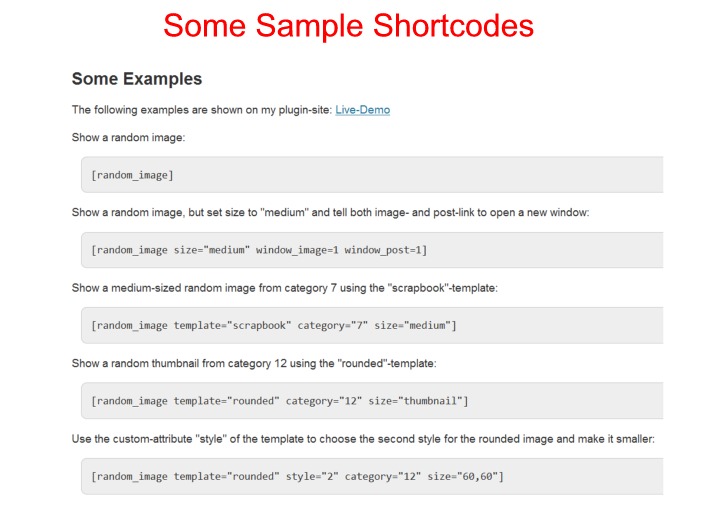
Task: Click the [random_image] shortcode box
Action: 372,175
